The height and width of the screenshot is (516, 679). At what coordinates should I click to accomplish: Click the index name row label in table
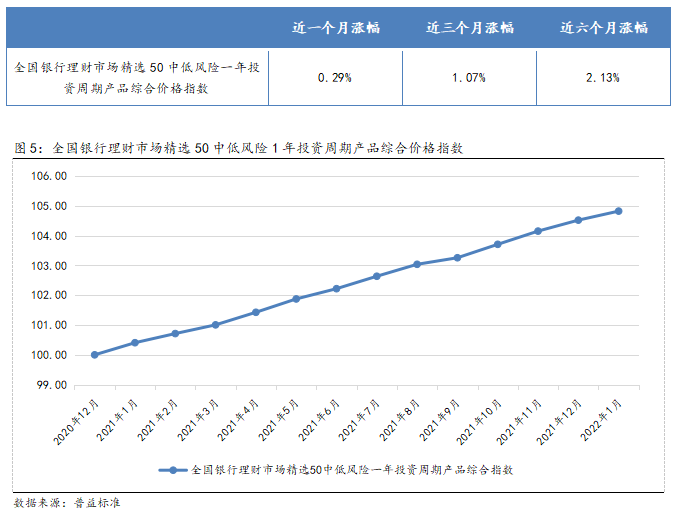138,78
